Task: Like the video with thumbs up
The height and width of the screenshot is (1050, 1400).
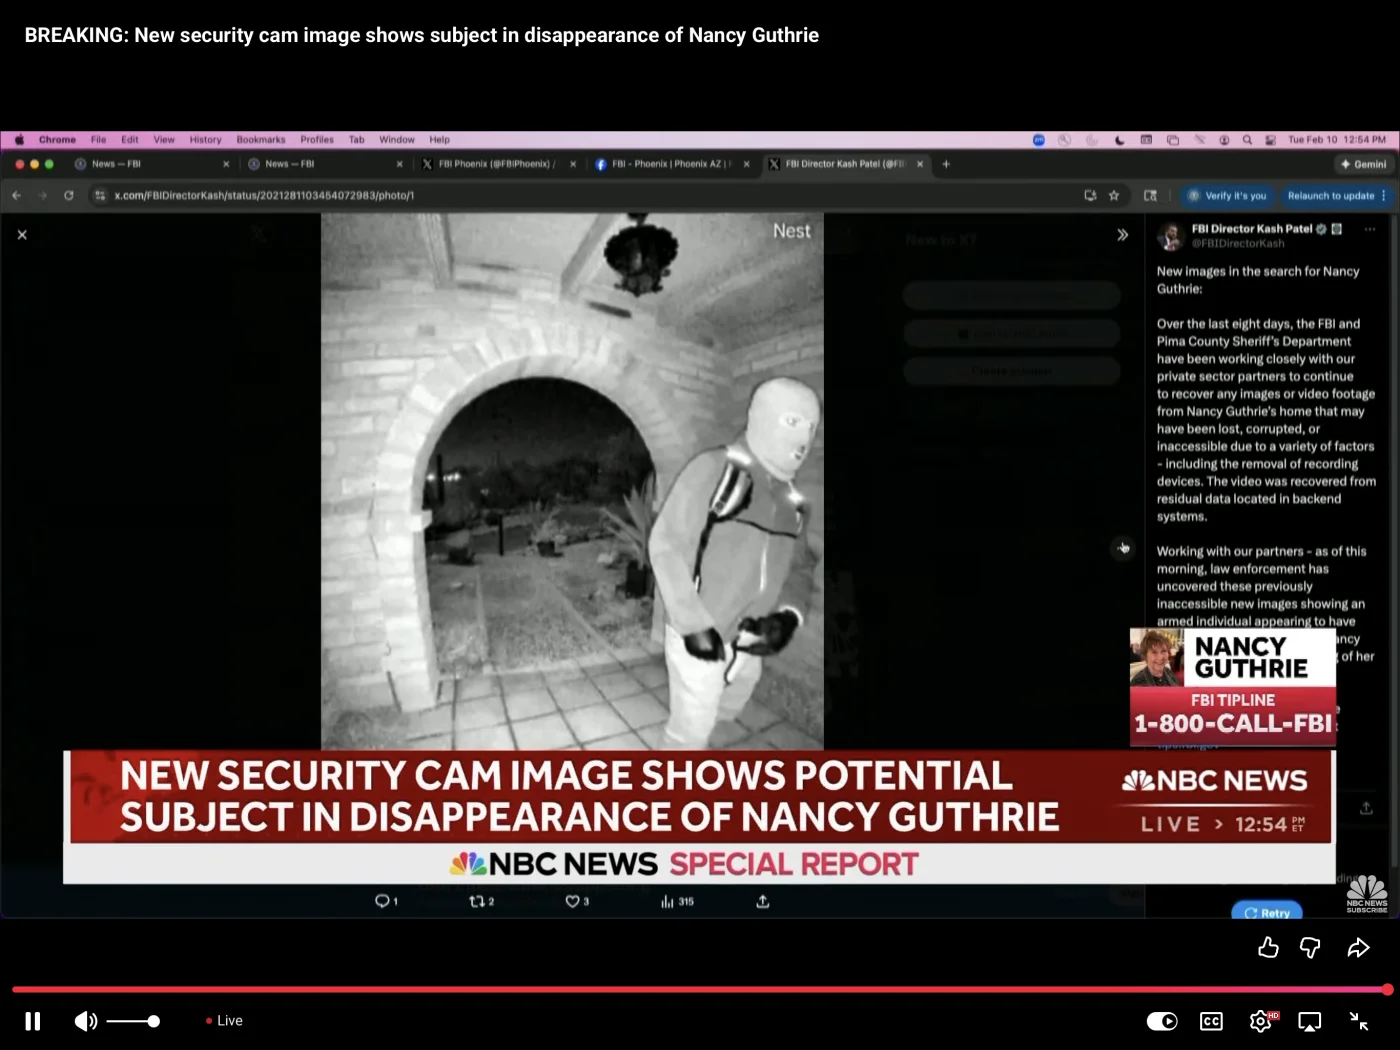Action: pyautogui.click(x=1268, y=947)
